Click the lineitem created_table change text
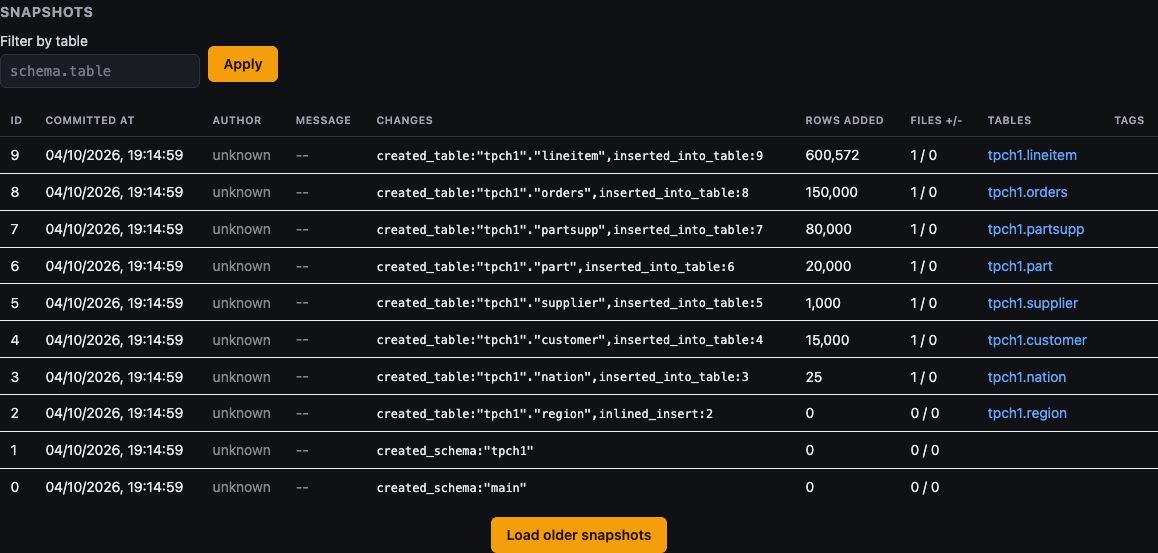The height and width of the screenshot is (553, 1158). pos(569,156)
